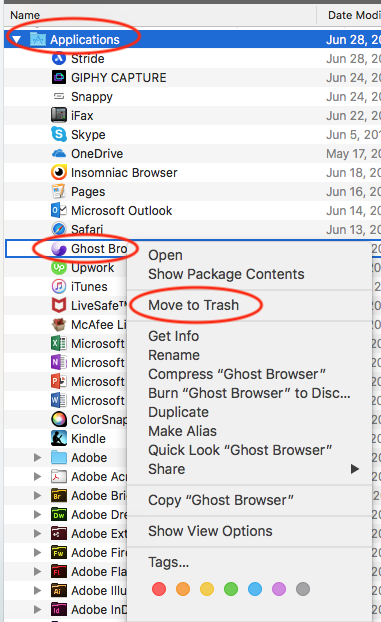The width and height of the screenshot is (381, 622).
Task: Expand the Adobe Acrobat folder
Action: (37, 476)
